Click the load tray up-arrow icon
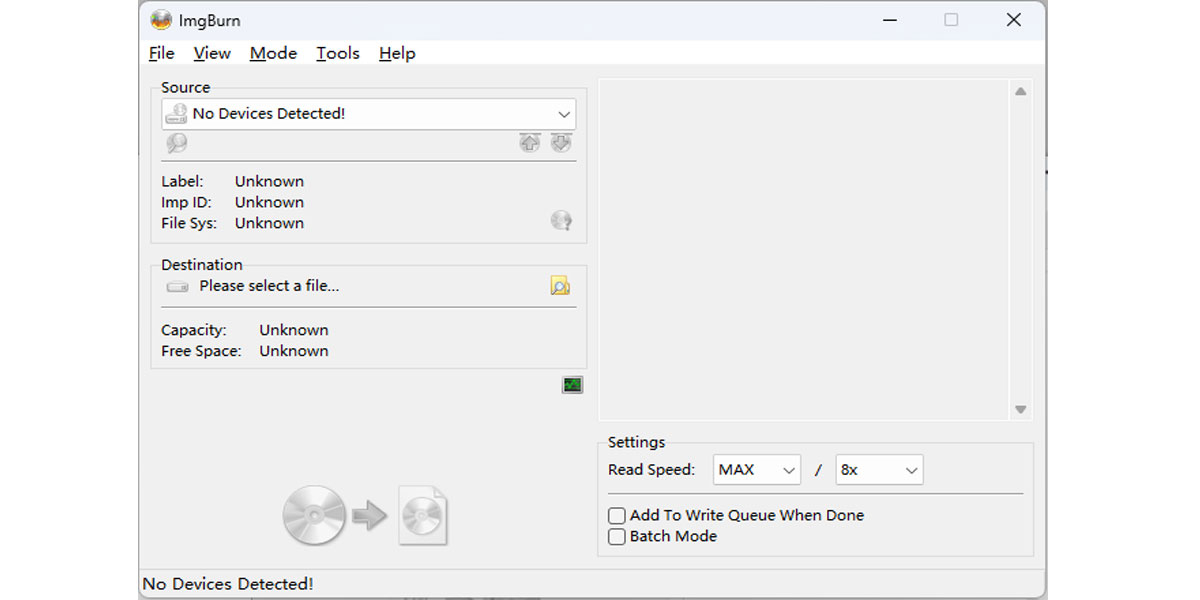 pyautogui.click(x=529, y=143)
